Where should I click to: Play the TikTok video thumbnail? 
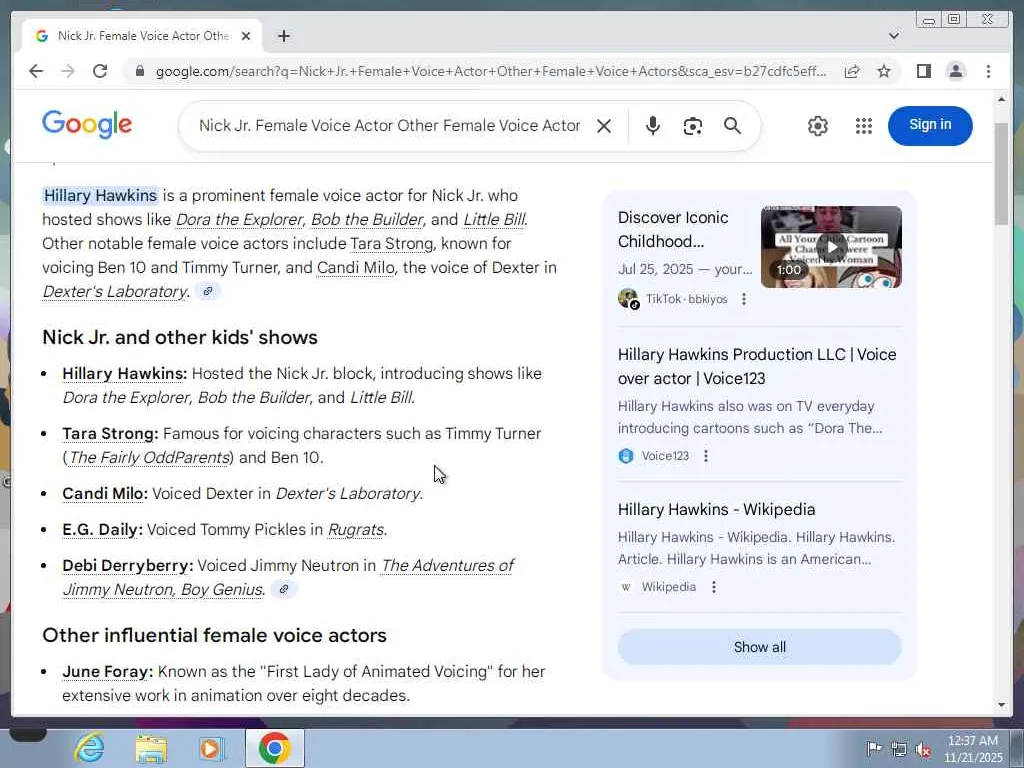coord(831,247)
